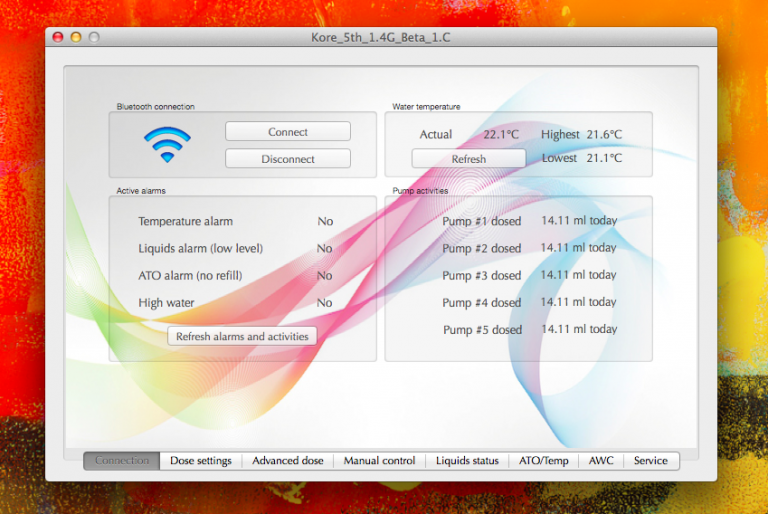Show the Liquids status tab
The height and width of the screenshot is (514, 768).
(467, 461)
